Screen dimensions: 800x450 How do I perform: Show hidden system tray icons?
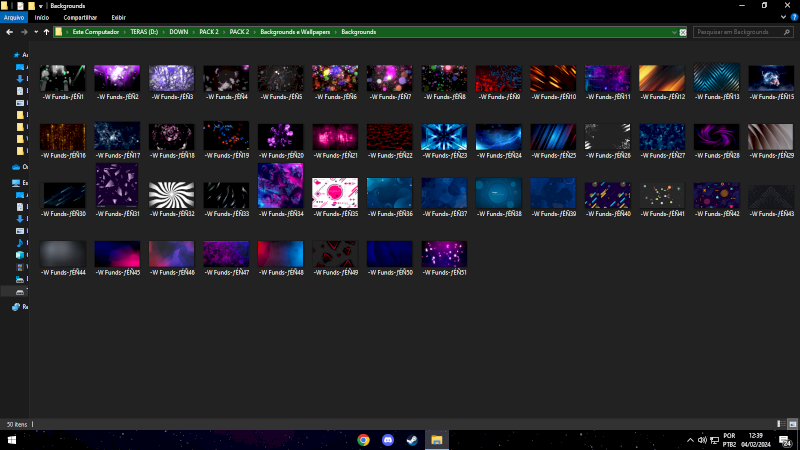690,440
